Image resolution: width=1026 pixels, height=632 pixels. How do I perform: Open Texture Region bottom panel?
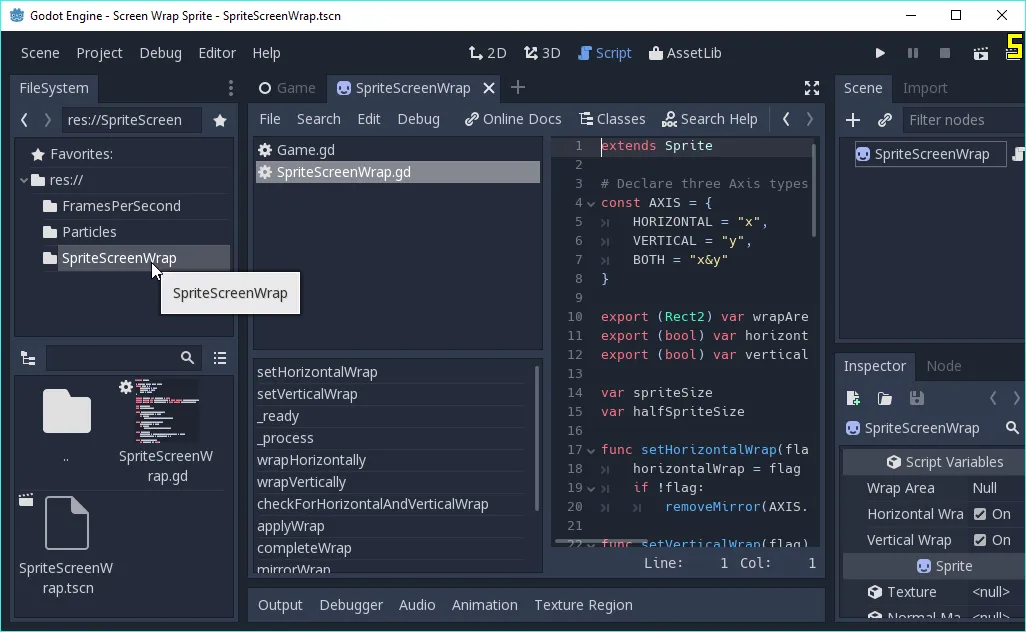(x=583, y=605)
